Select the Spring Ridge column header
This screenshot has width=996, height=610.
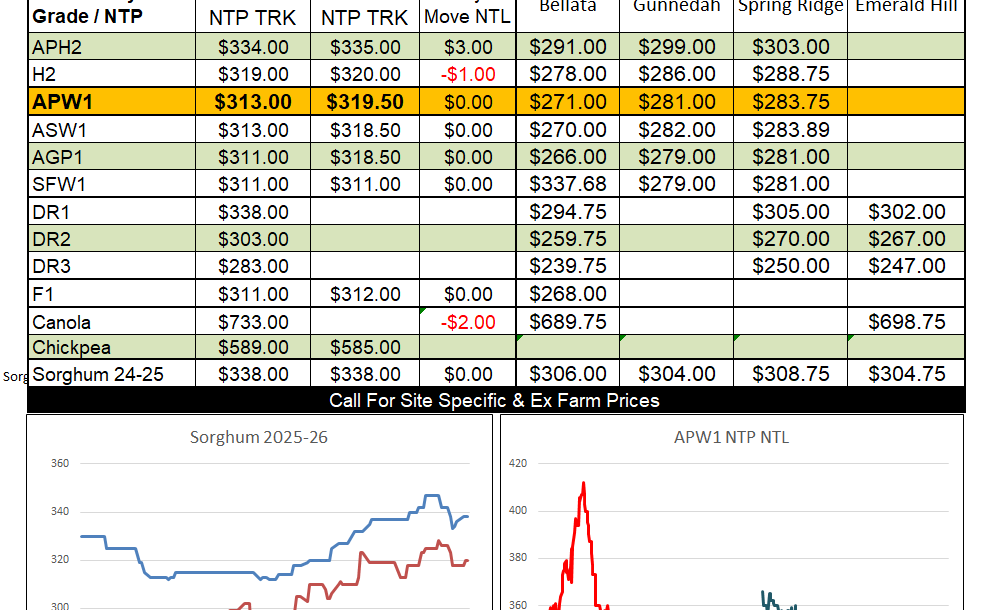pyautogui.click(x=790, y=8)
